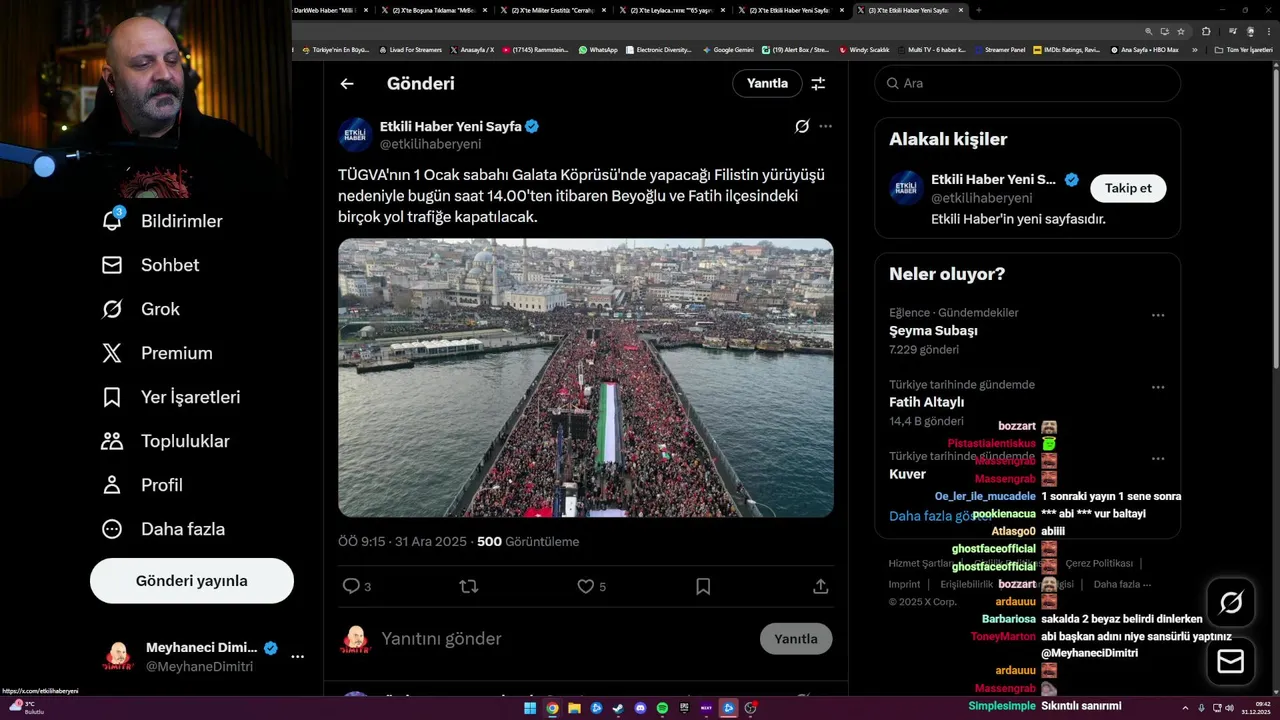Click the Grok icon on the post header
Image resolution: width=1280 pixels, height=720 pixels.
(x=801, y=126)
